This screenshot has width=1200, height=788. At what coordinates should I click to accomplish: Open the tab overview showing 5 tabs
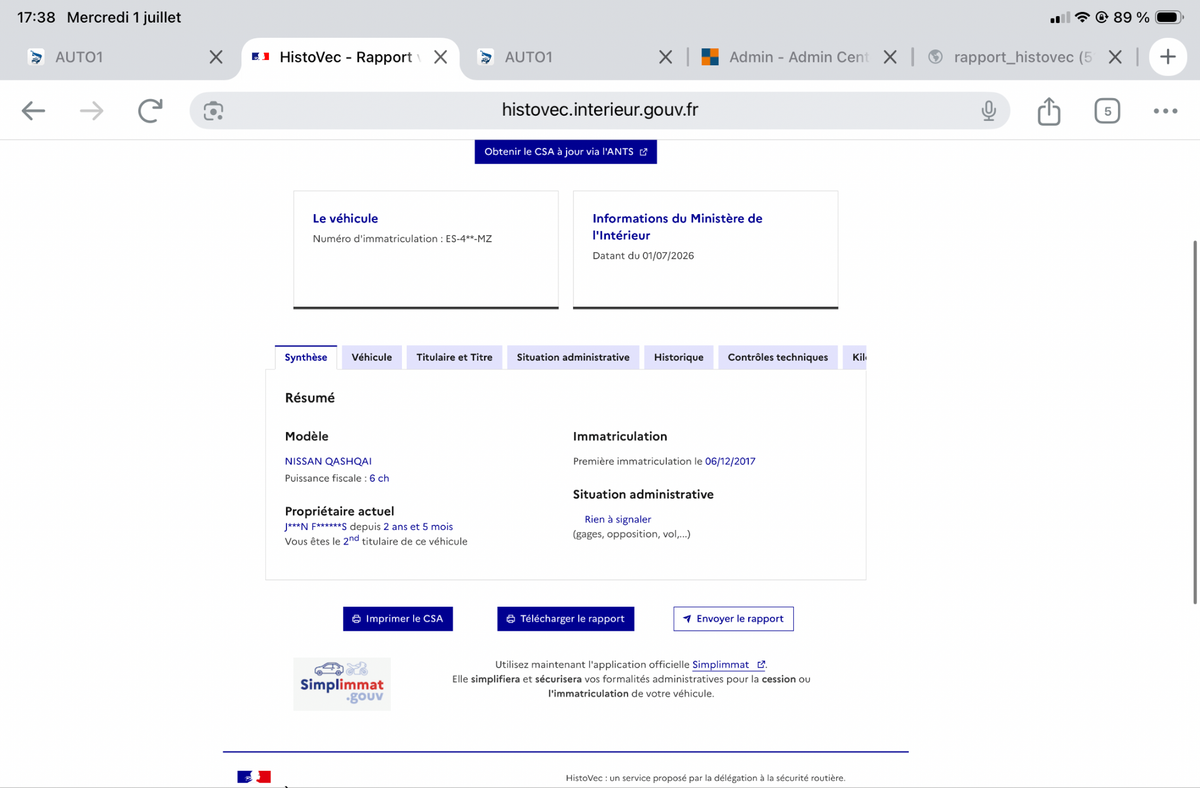click(x=1106, y=111)
